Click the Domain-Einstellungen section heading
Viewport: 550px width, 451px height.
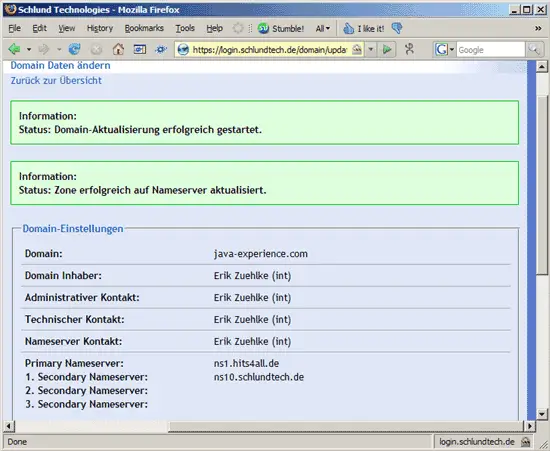tap(73, 229)
